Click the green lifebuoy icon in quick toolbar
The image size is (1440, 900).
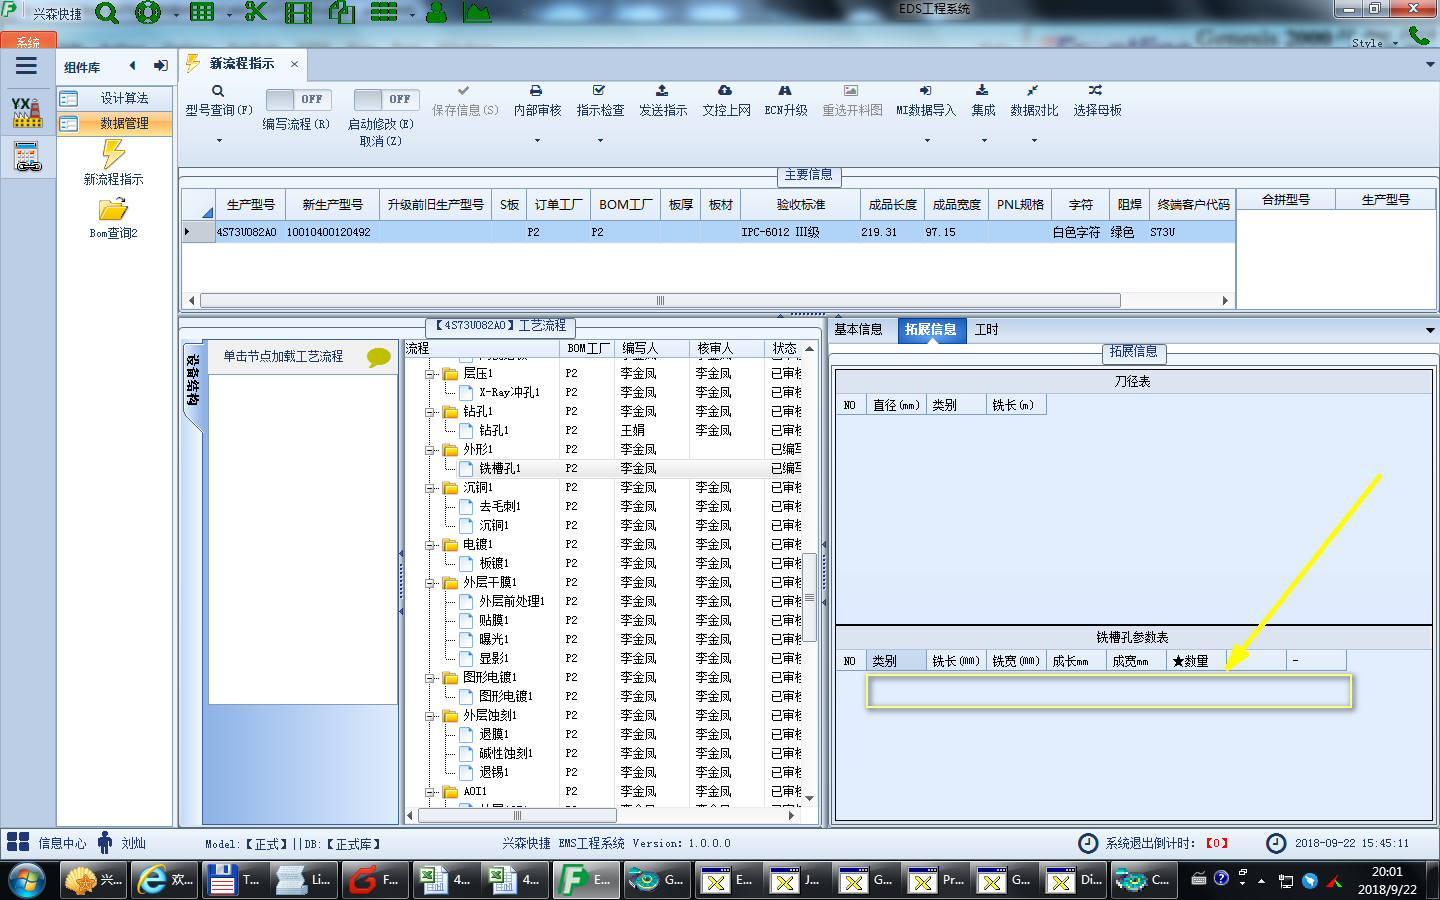(x=148, y=13)
